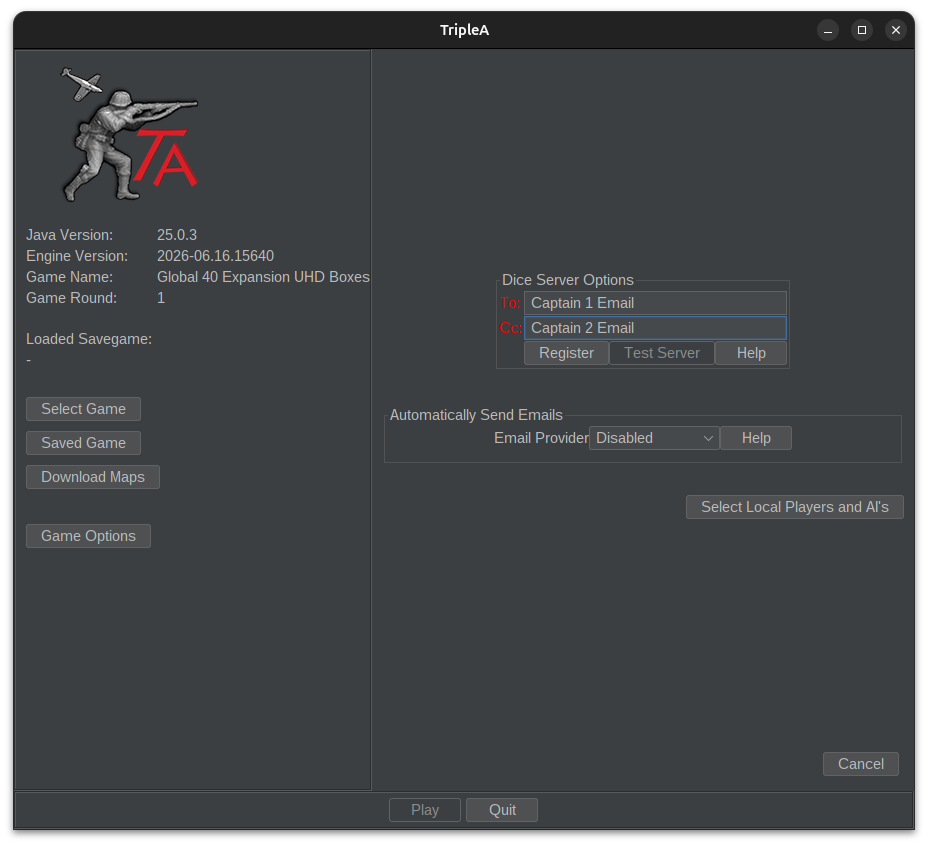Click the 'Game Round:' label
928x846 pixels.
71,298
